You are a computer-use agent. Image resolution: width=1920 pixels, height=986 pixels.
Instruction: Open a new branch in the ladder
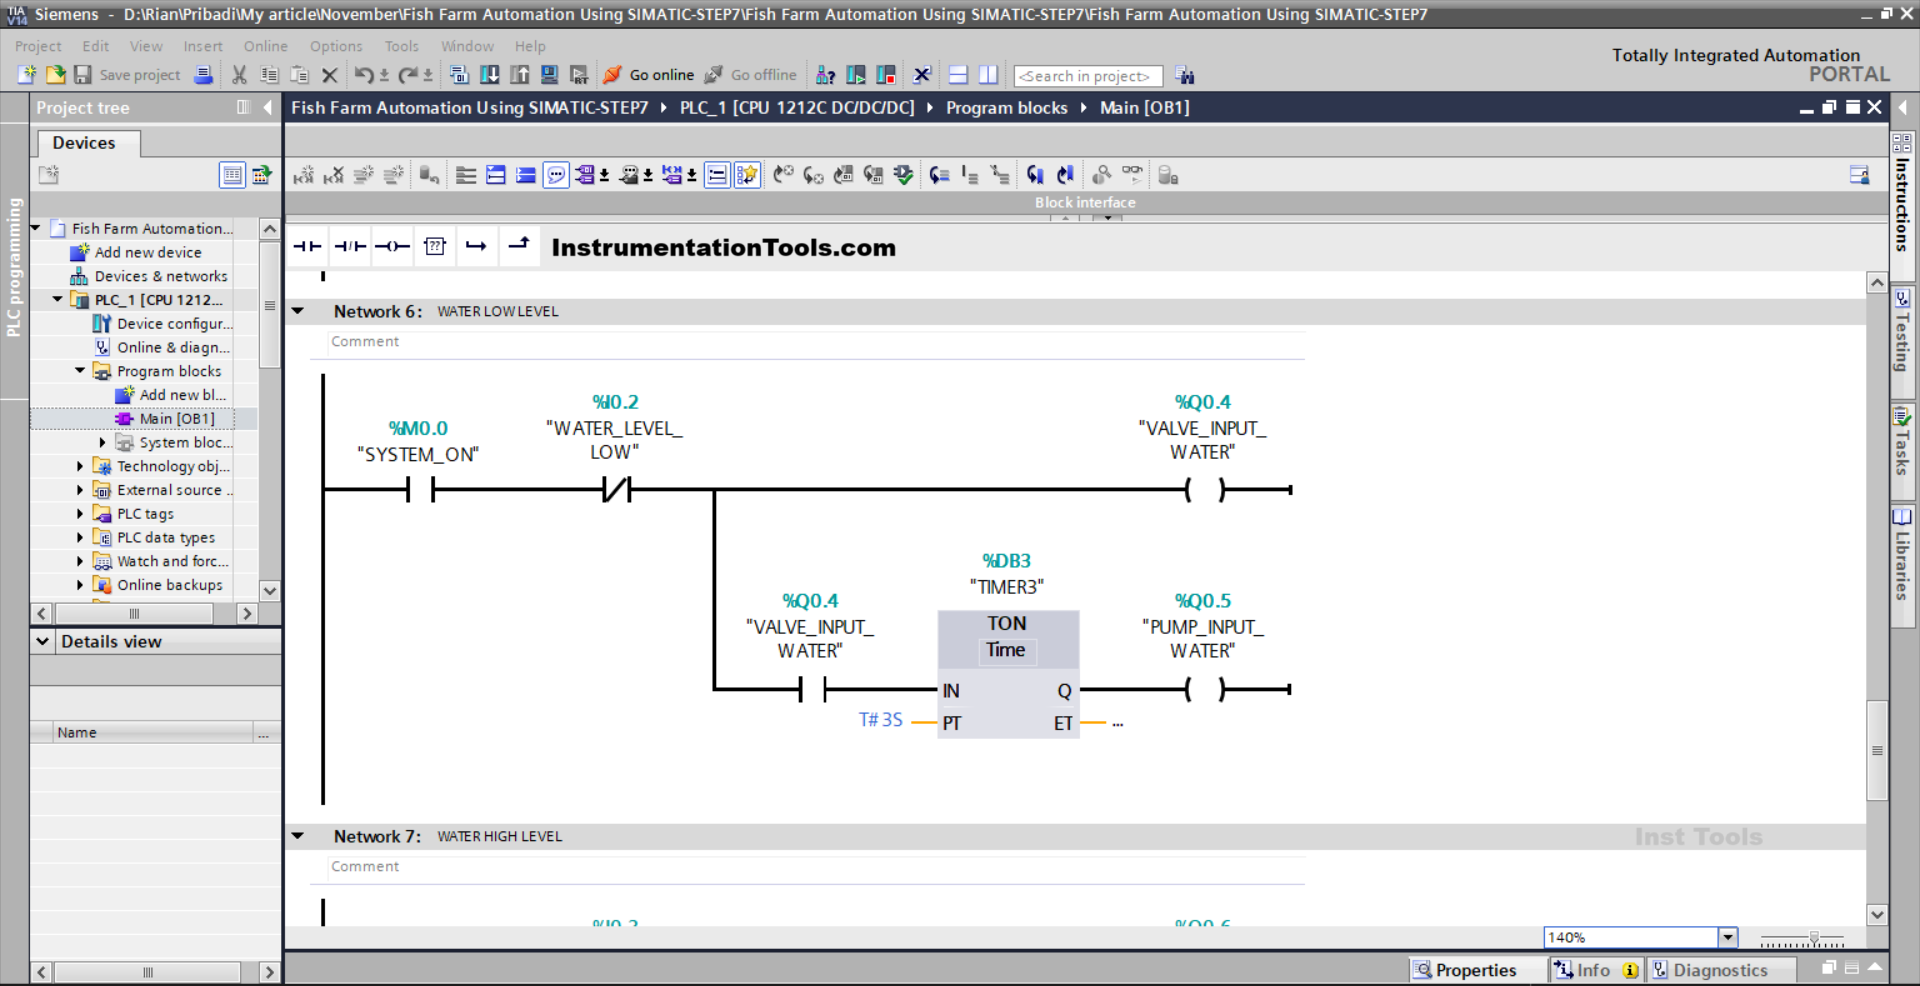(x=477, y=246)
